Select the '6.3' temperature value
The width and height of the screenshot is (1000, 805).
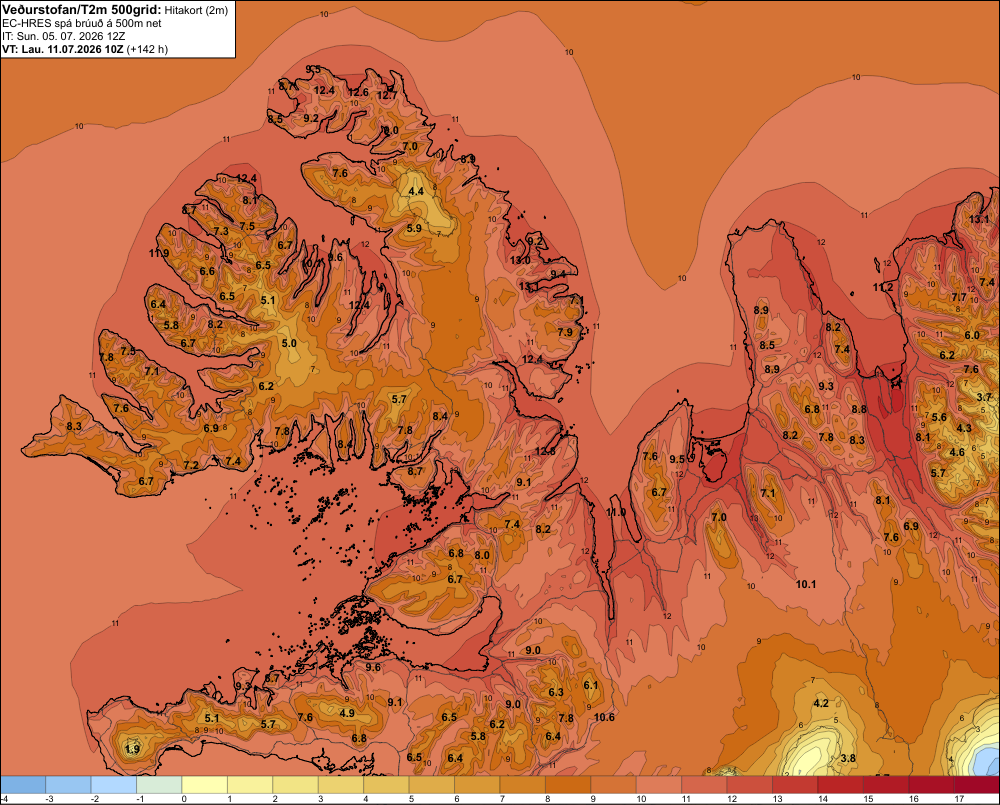556,693
